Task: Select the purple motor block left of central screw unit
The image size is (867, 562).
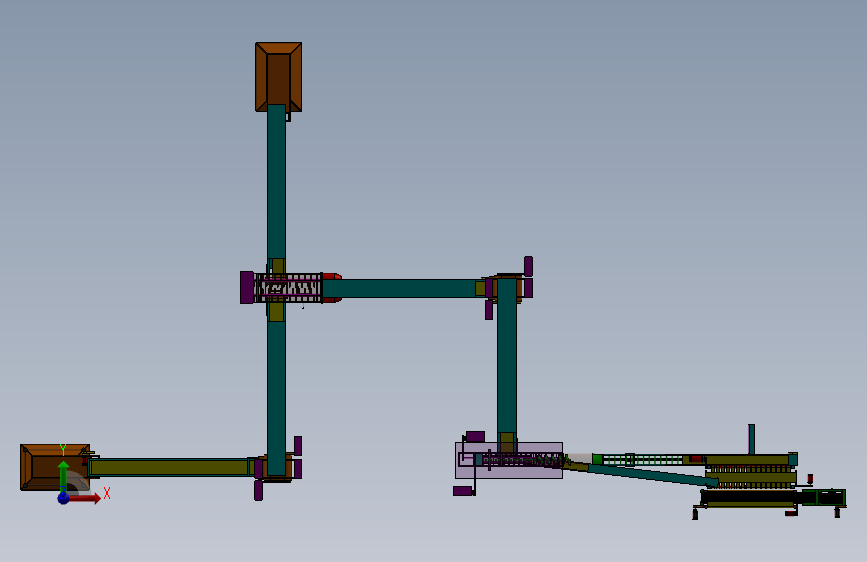Action: coord(247,288)
